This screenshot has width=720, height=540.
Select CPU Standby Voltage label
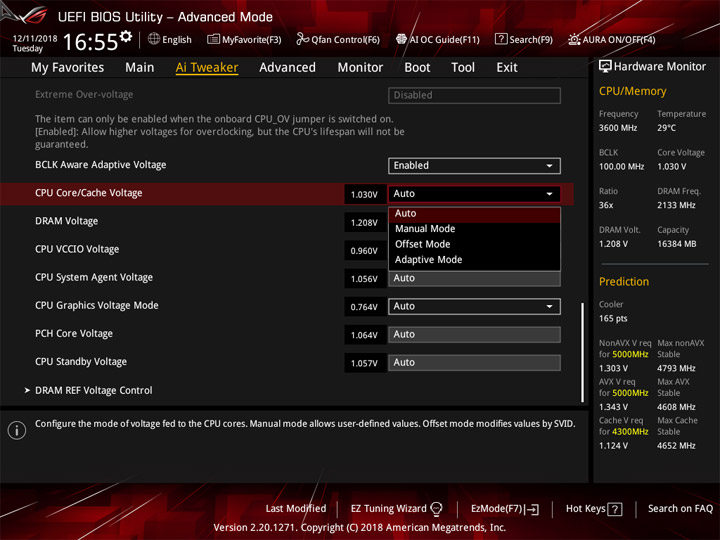point(81,362)
